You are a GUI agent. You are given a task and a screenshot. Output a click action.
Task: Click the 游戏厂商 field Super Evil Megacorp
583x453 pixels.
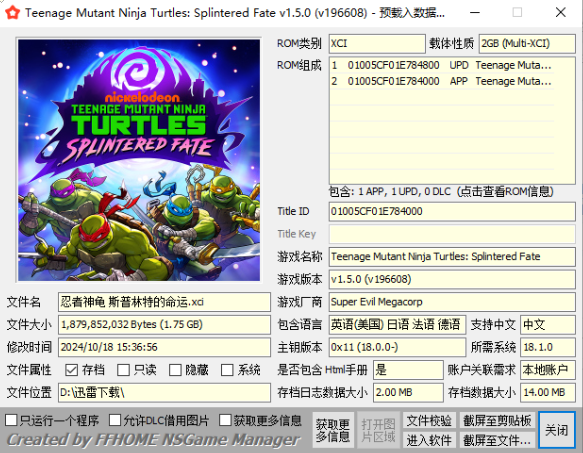[452, 302]
